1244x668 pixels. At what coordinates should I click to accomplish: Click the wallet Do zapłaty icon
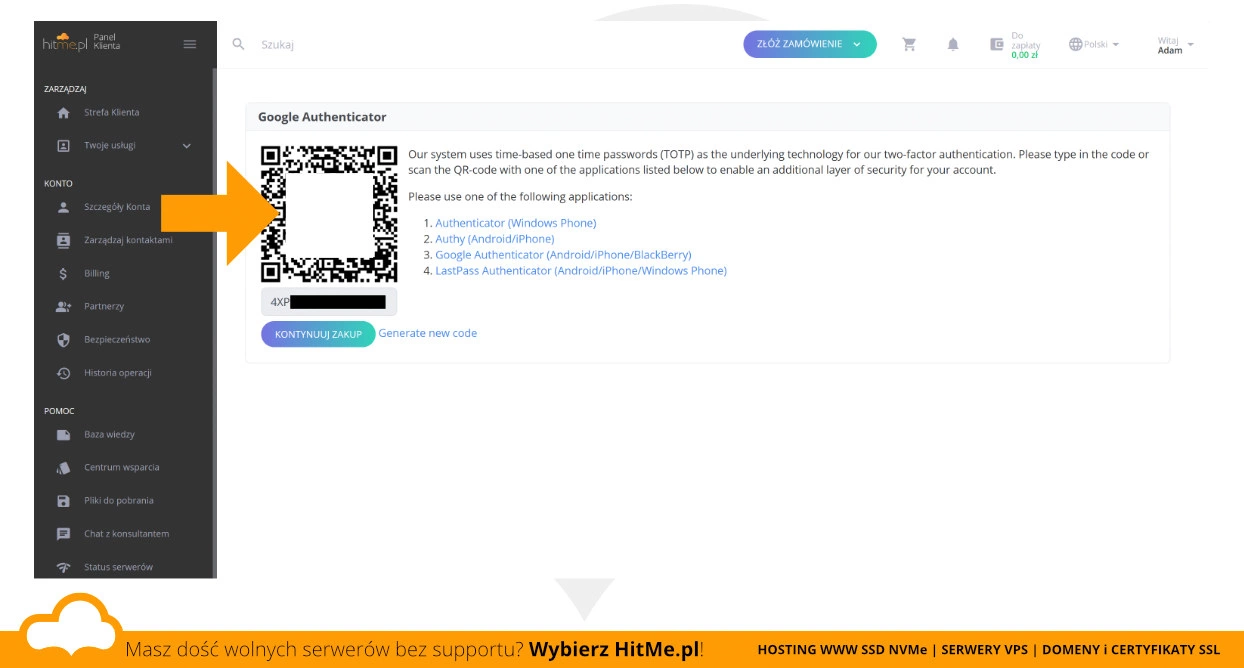(996, 44)
